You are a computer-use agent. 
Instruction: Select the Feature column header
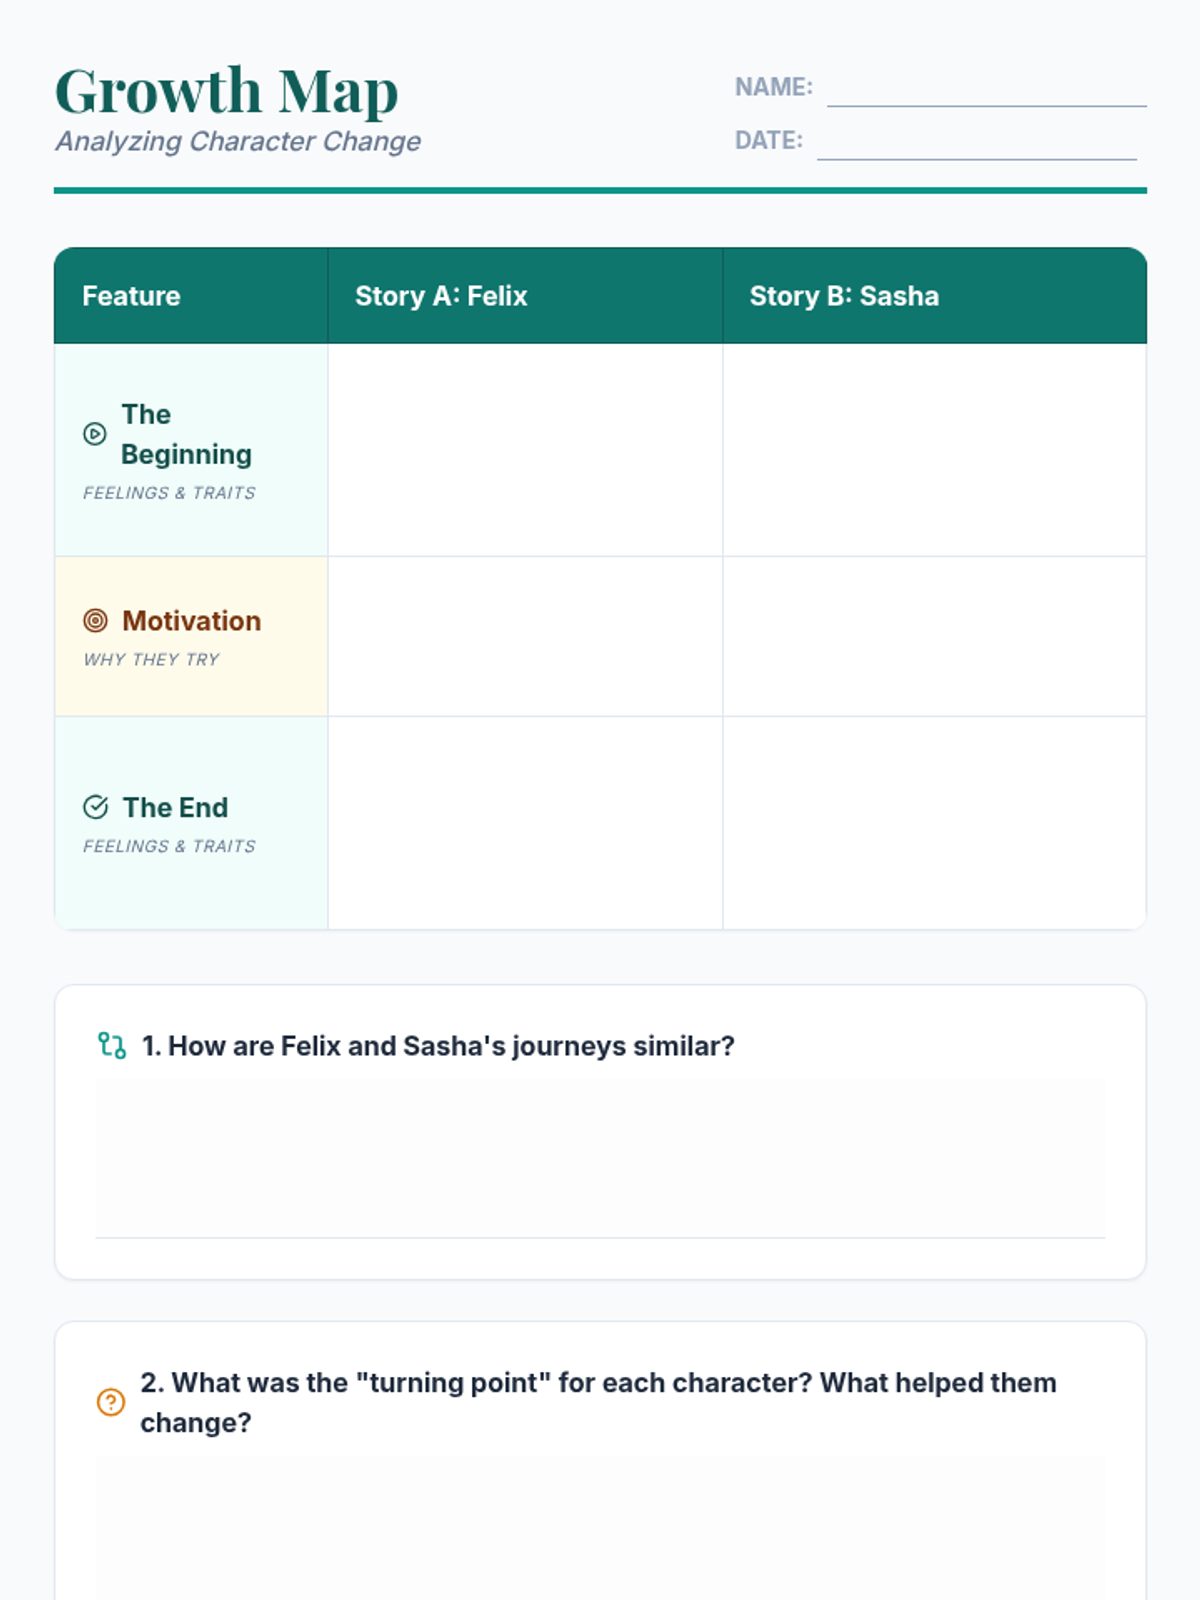coord(191,296)
